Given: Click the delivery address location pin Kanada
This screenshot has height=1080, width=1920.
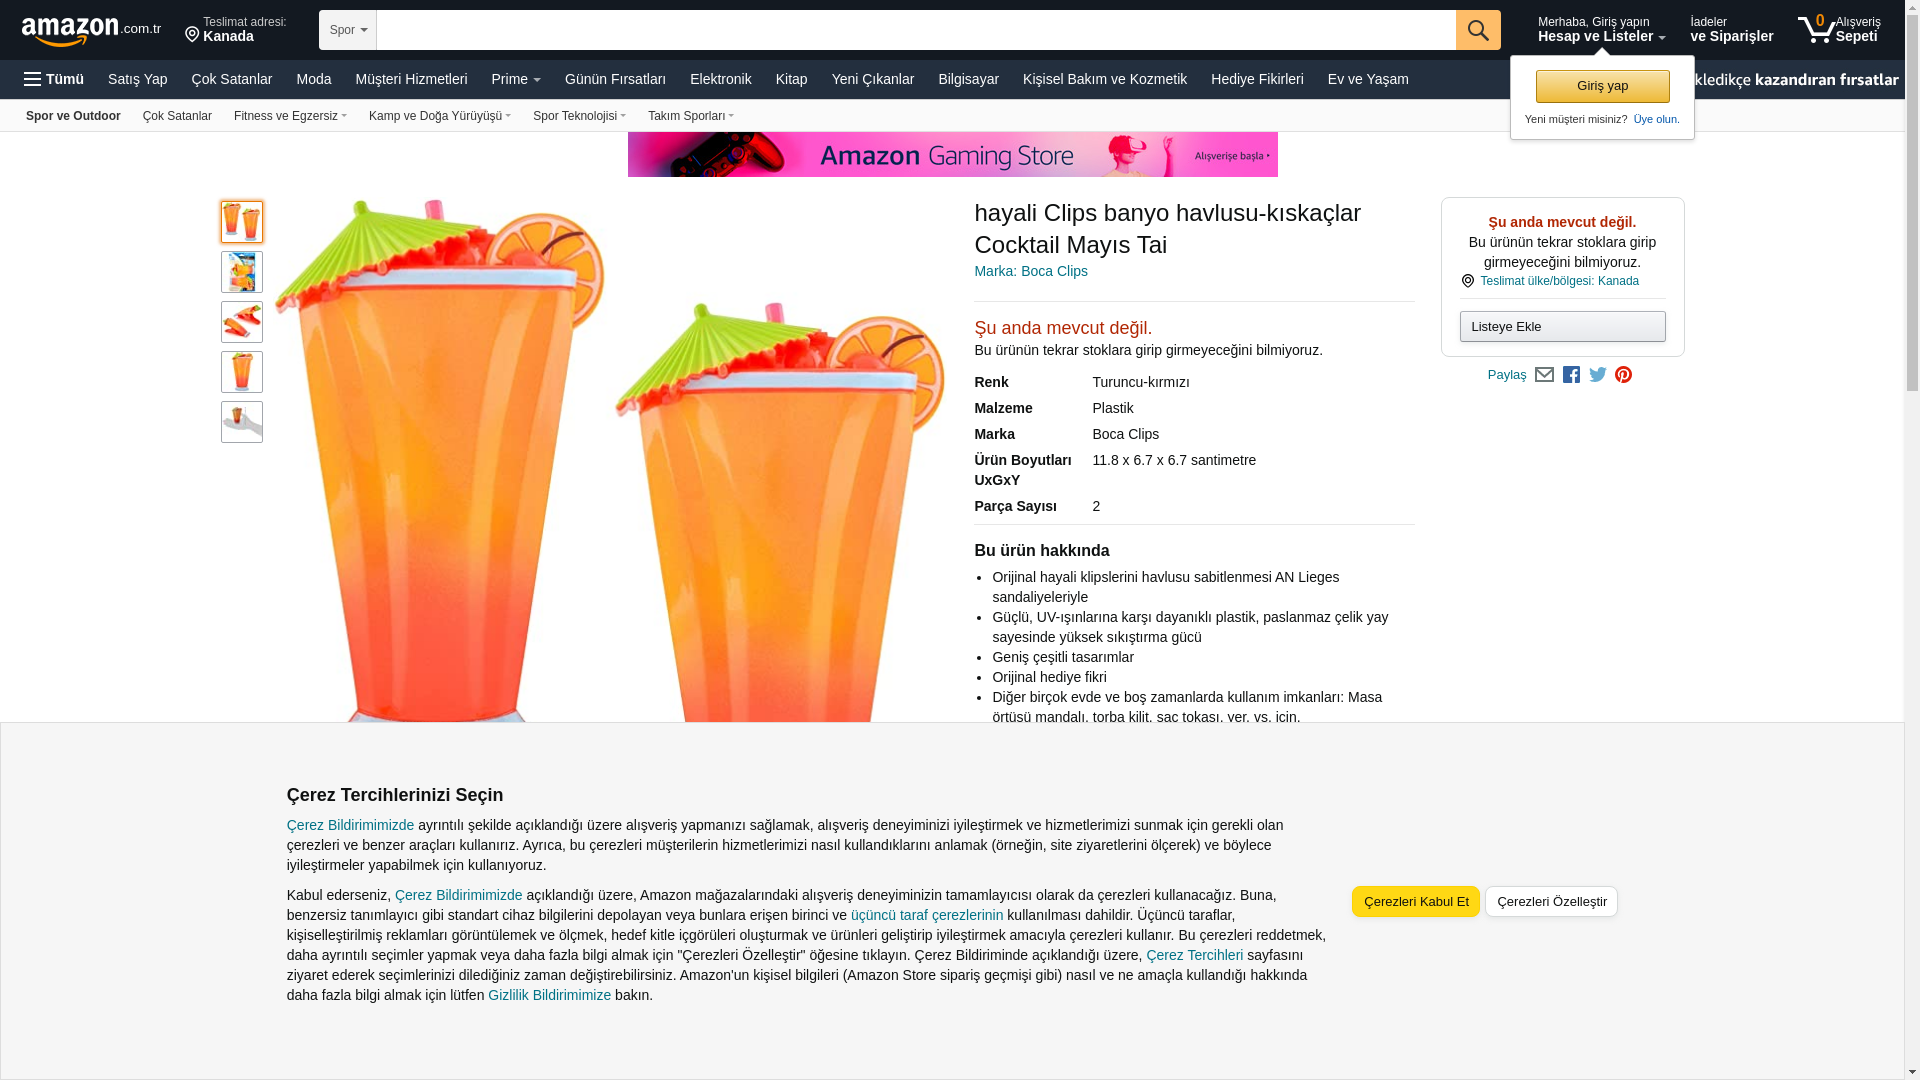Looking at the screenshot, I should pyautogui.click(x=236, y=29).
